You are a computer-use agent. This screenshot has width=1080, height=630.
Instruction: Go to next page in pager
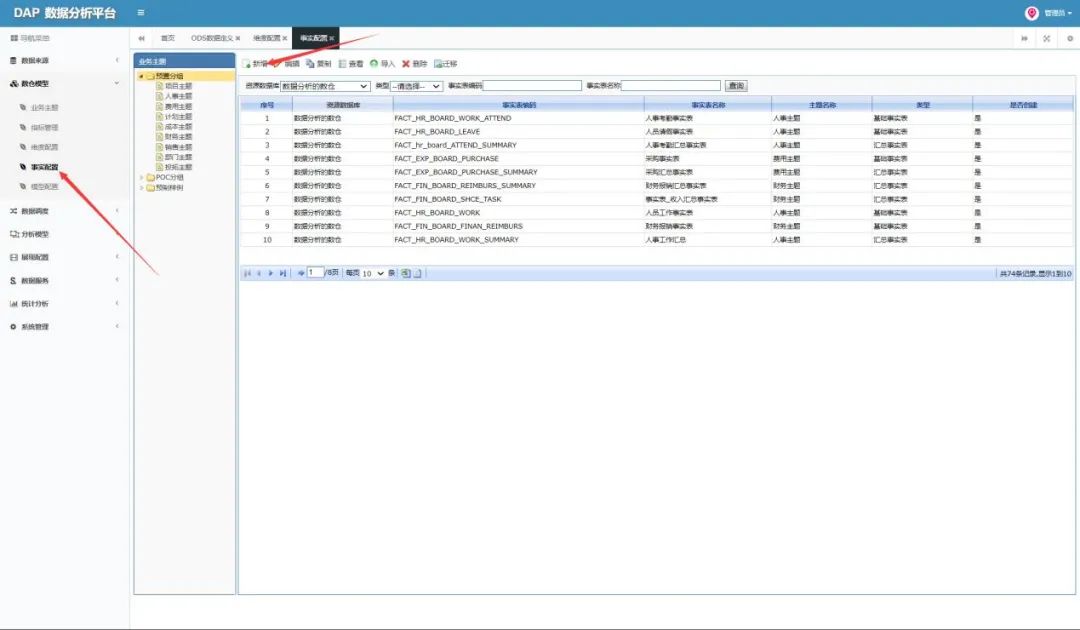tap(271, 273)
